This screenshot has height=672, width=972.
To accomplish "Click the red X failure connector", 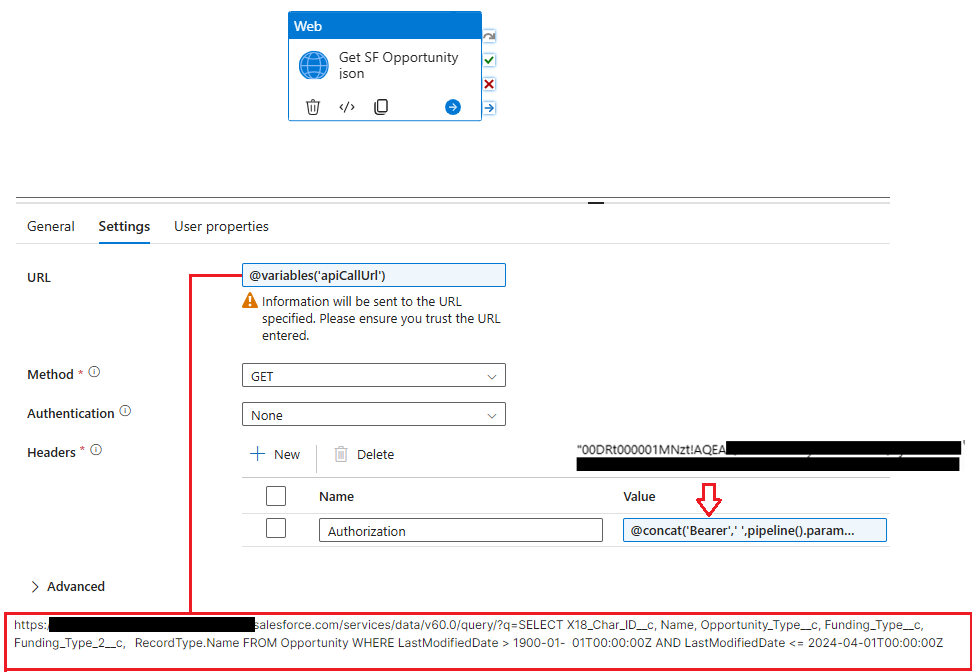I will [489, 84].
